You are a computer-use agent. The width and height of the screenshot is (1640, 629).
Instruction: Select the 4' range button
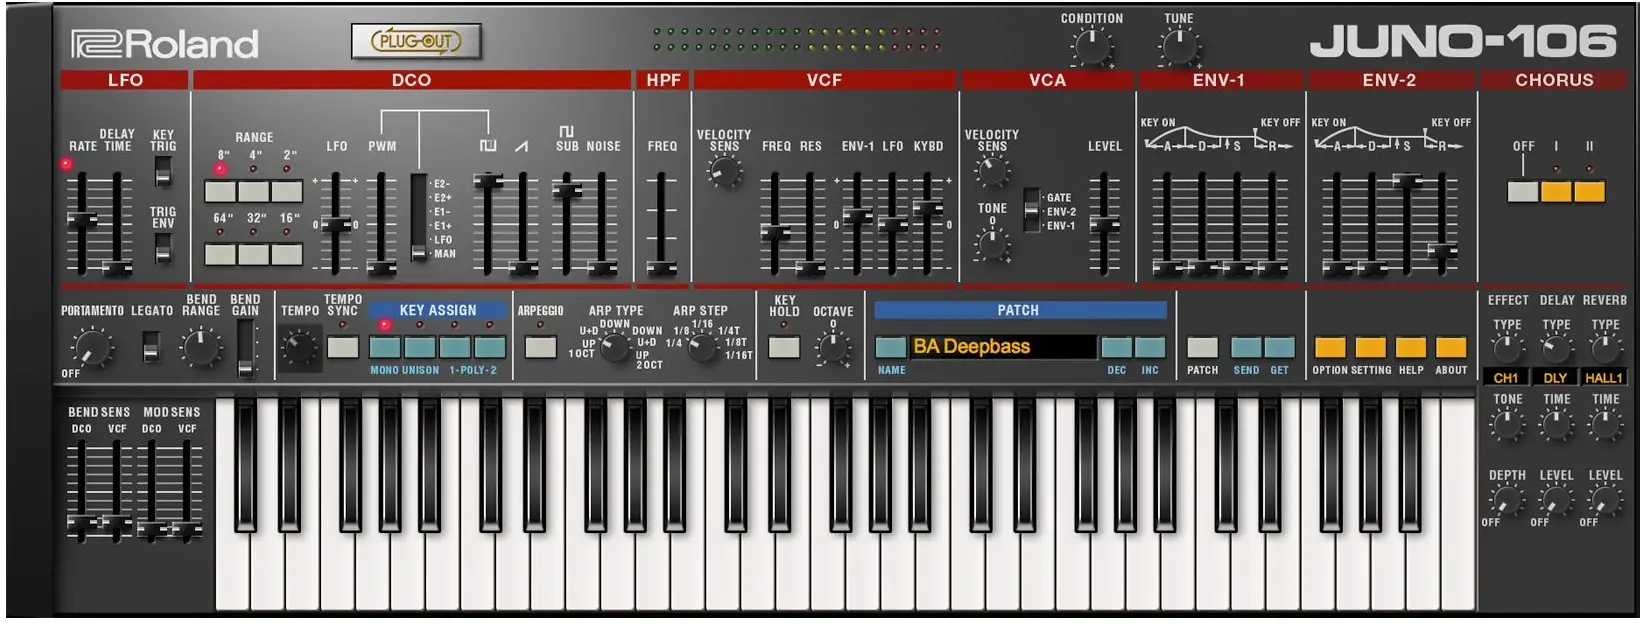click(254, 191)
